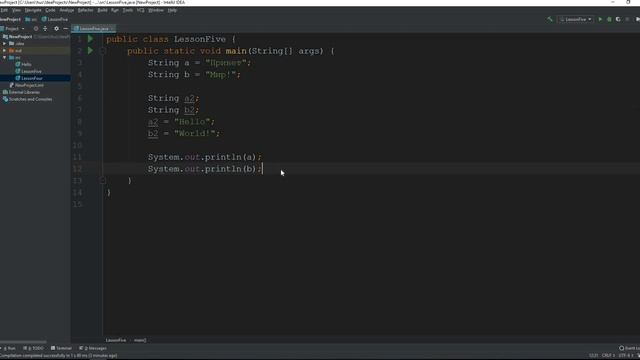The height and width of the screenshot is (360, 640).
Task: Open the Analyze menu
Action: pyautogui.click(x=67, y=10)
